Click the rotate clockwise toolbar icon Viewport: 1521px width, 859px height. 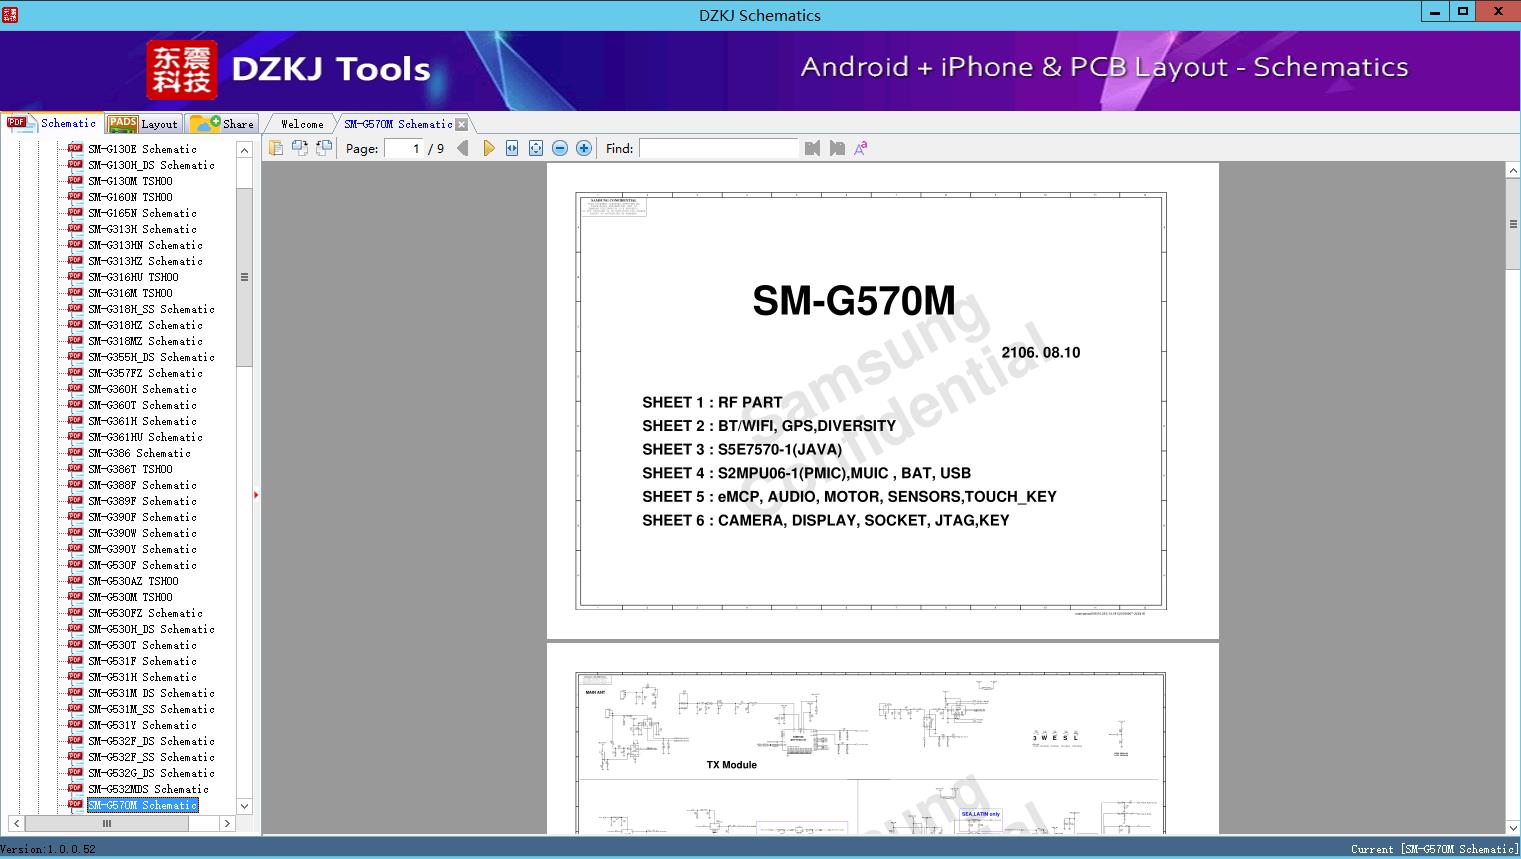[324, 148]
